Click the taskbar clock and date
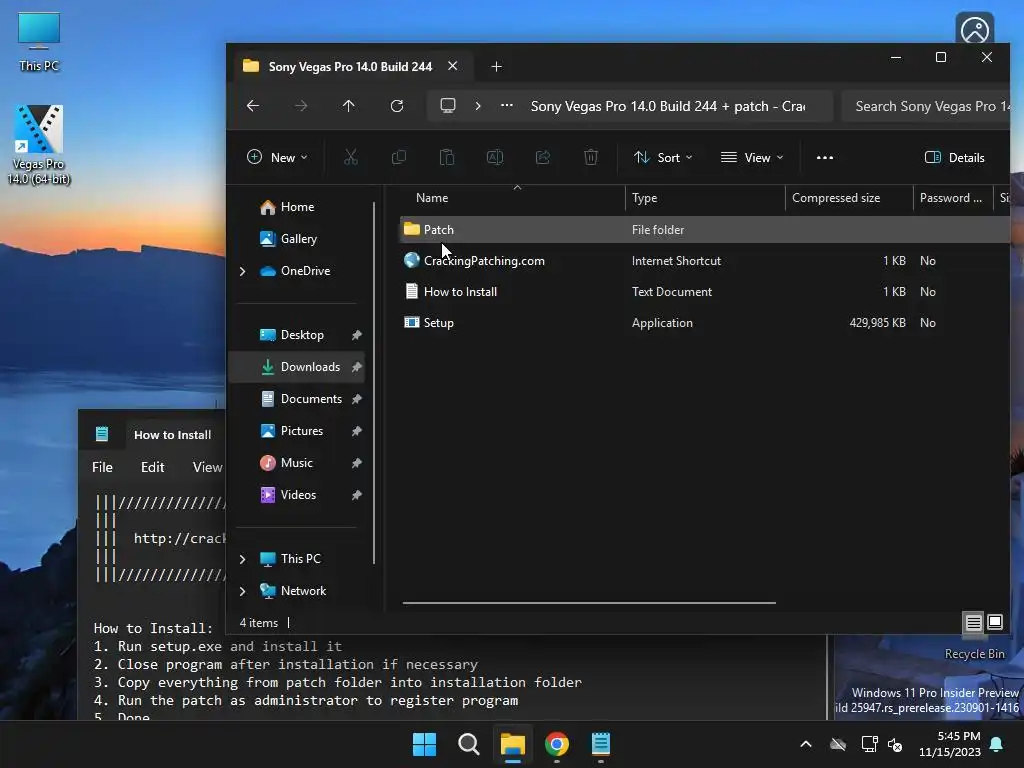The width and height of the screenshot is (1024, 768). pyautogui.click(x=950, y=744)
